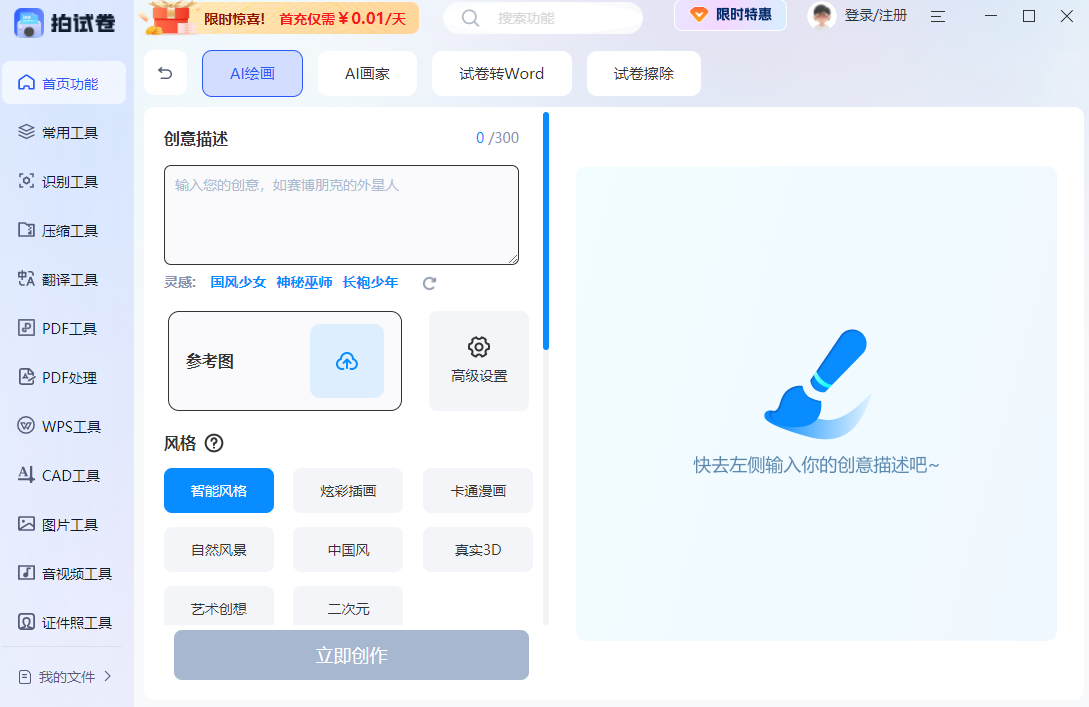Click the 立即创作 button
The width and height of the screenshot is (1089, 707).
pos(351,655)
